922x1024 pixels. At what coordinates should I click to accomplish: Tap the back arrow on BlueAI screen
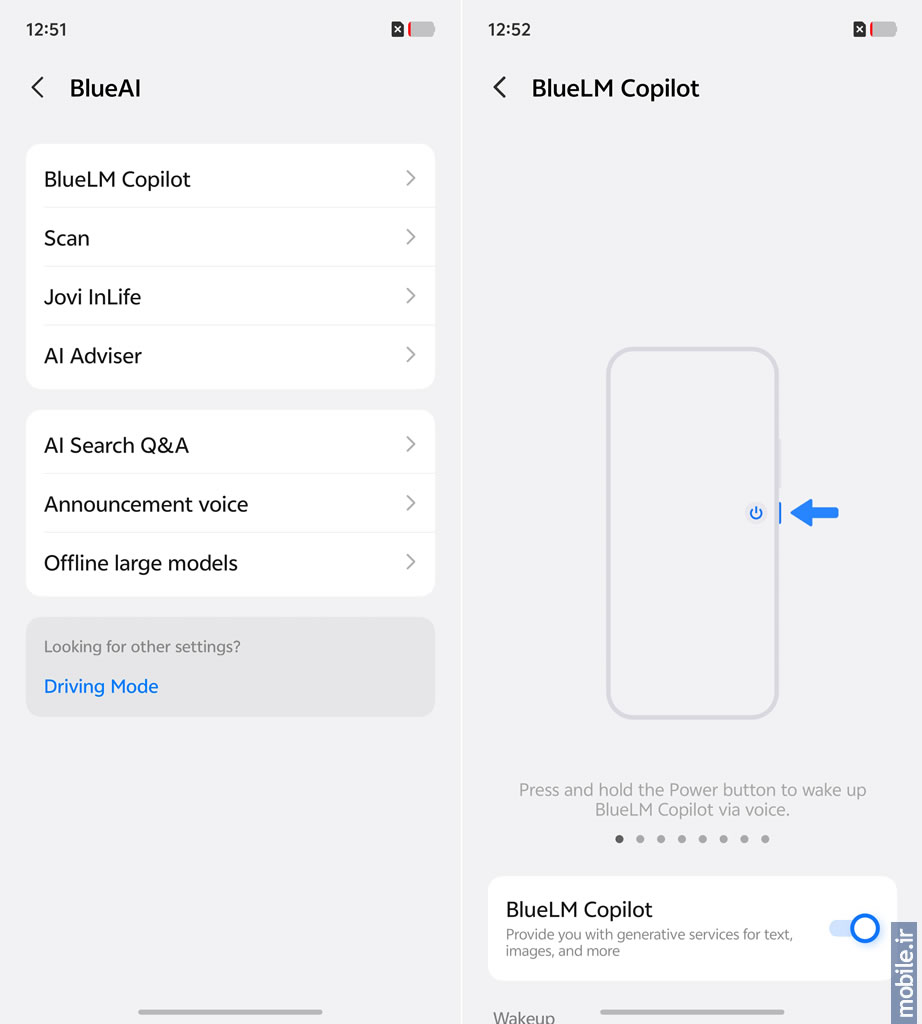click(38, 88)
